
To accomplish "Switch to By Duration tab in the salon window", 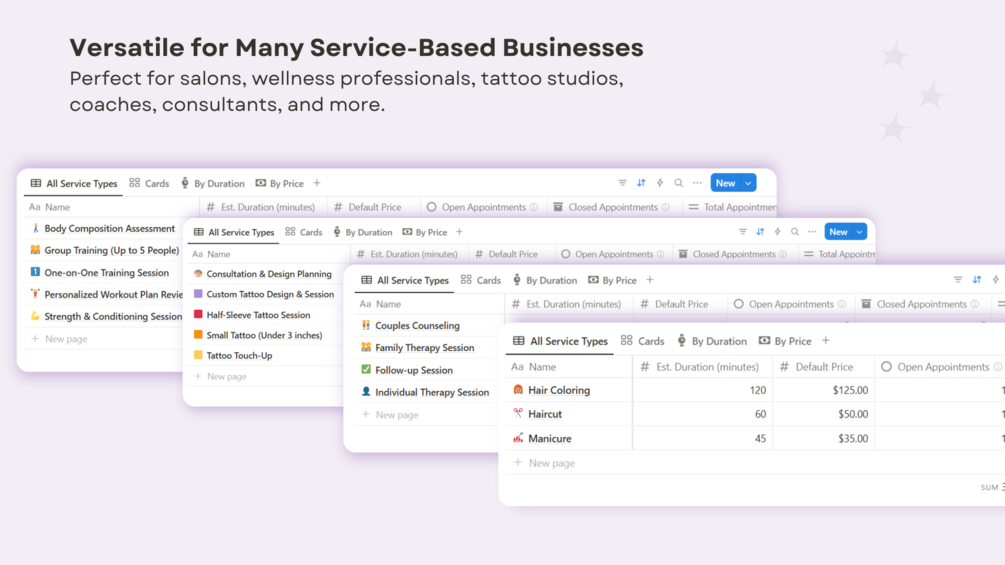I will tap(712, 341).
